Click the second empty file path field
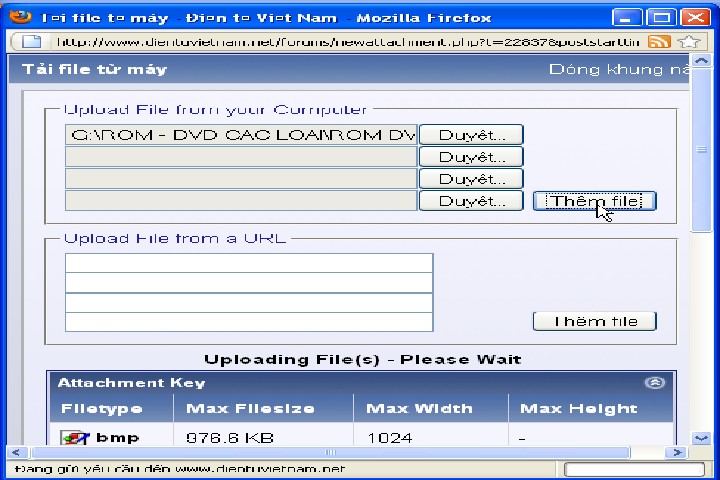The height and width of the screenshot is (480, 720). click(x=241, y=157)
